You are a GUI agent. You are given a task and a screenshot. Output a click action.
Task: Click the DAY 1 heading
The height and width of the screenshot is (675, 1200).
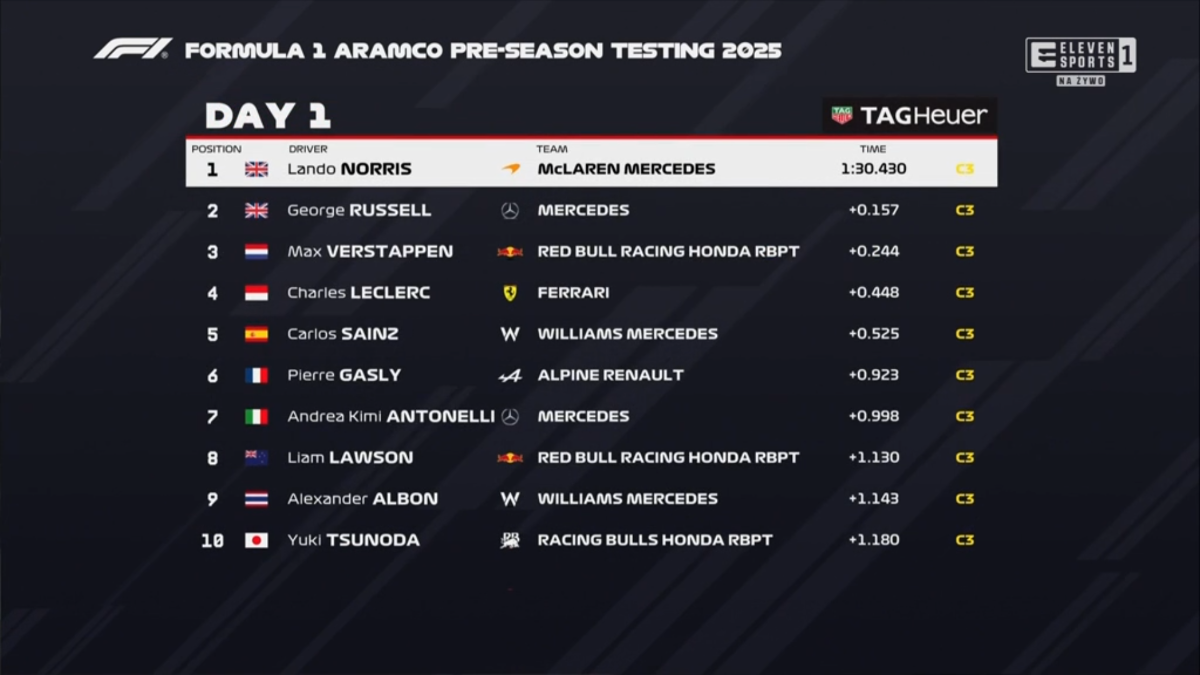click(267, 116)
